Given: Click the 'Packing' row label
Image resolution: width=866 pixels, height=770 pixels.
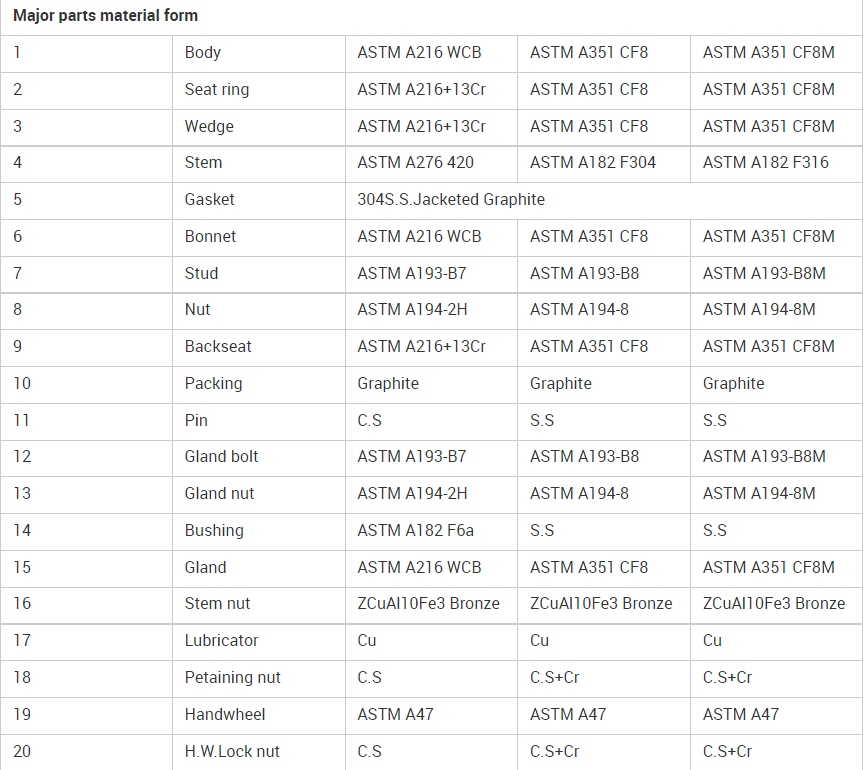Looking at the screenshot, I should point(213,383).
